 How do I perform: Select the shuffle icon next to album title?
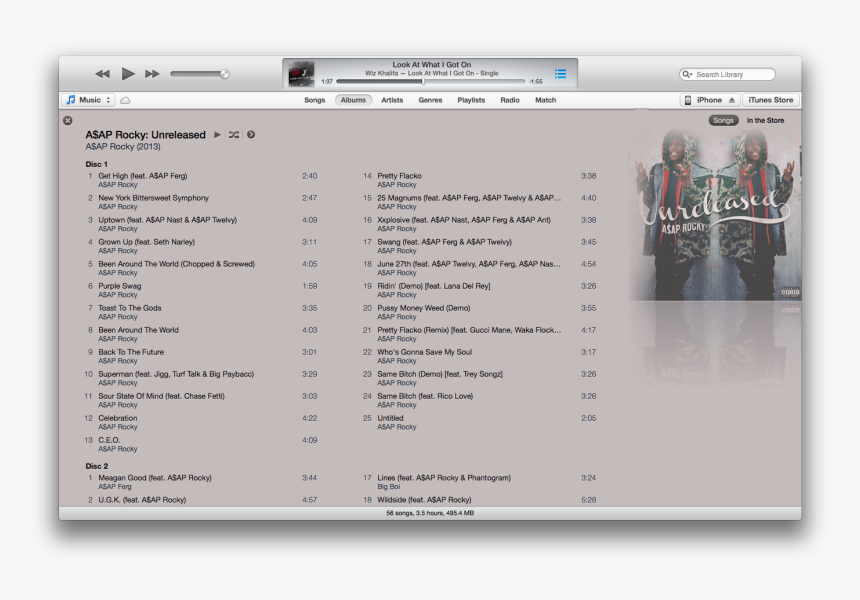coord(234,133)
